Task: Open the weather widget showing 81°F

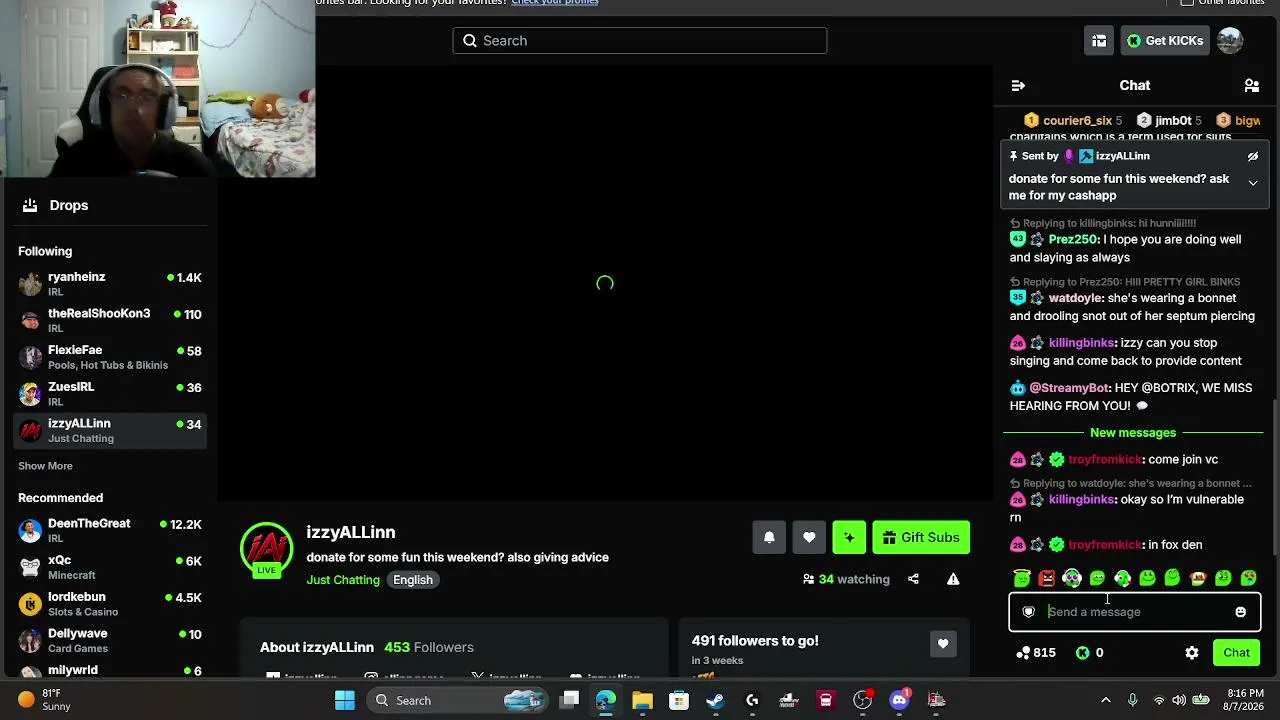Action: 45,701
